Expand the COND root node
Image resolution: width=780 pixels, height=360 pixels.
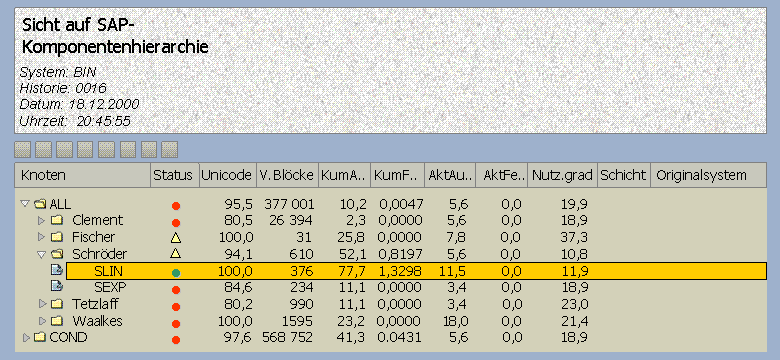(x=26, y=338)
